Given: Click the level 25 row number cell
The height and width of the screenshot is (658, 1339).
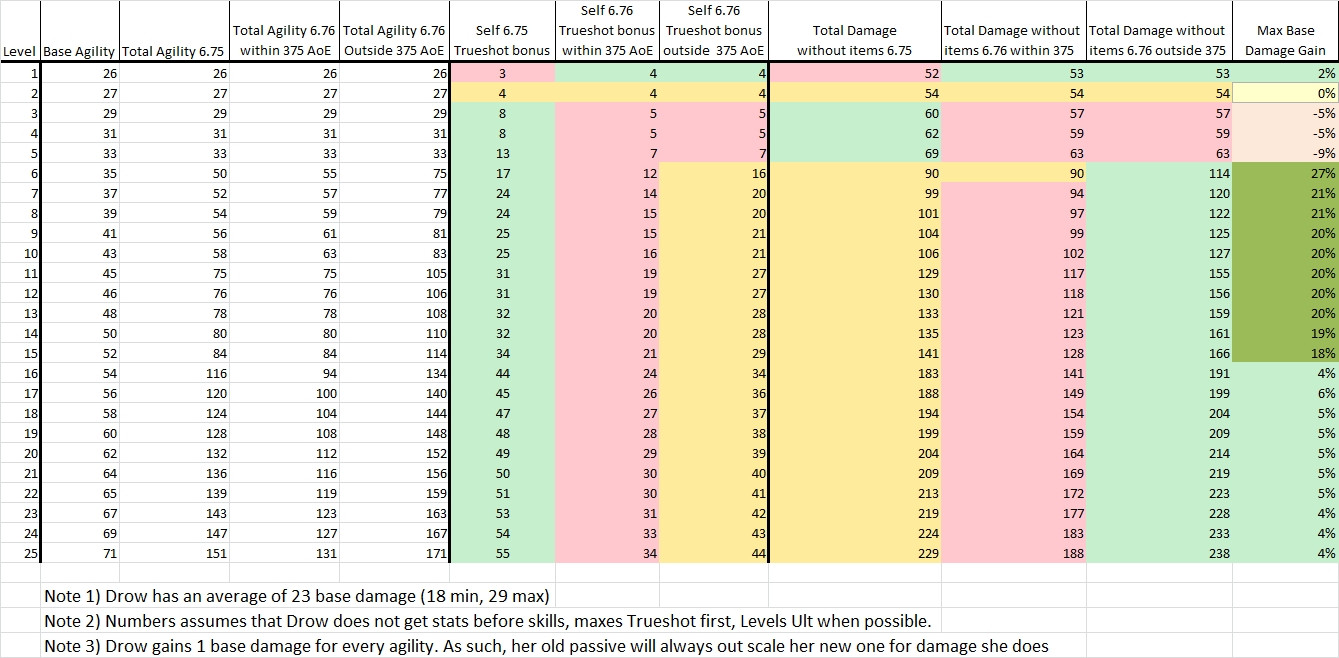Looking at the screenshot, I should [20, 553].
